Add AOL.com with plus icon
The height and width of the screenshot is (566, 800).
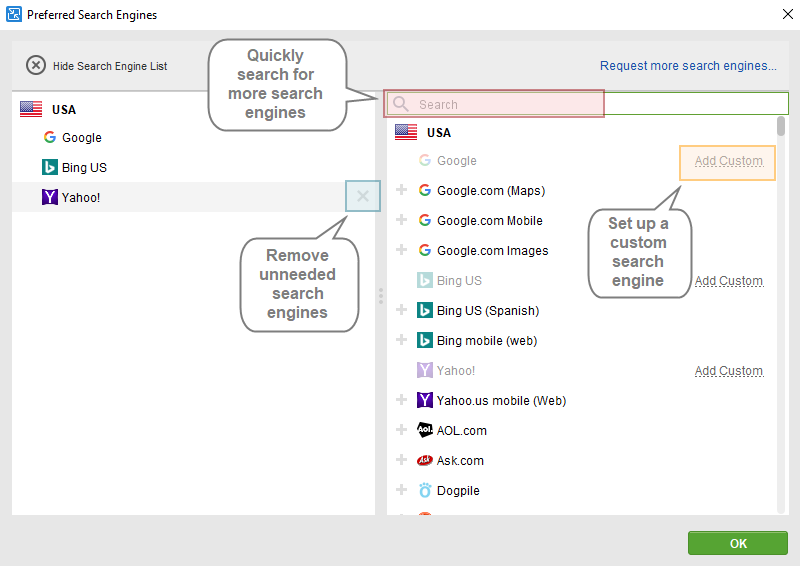tap(402, 430)
